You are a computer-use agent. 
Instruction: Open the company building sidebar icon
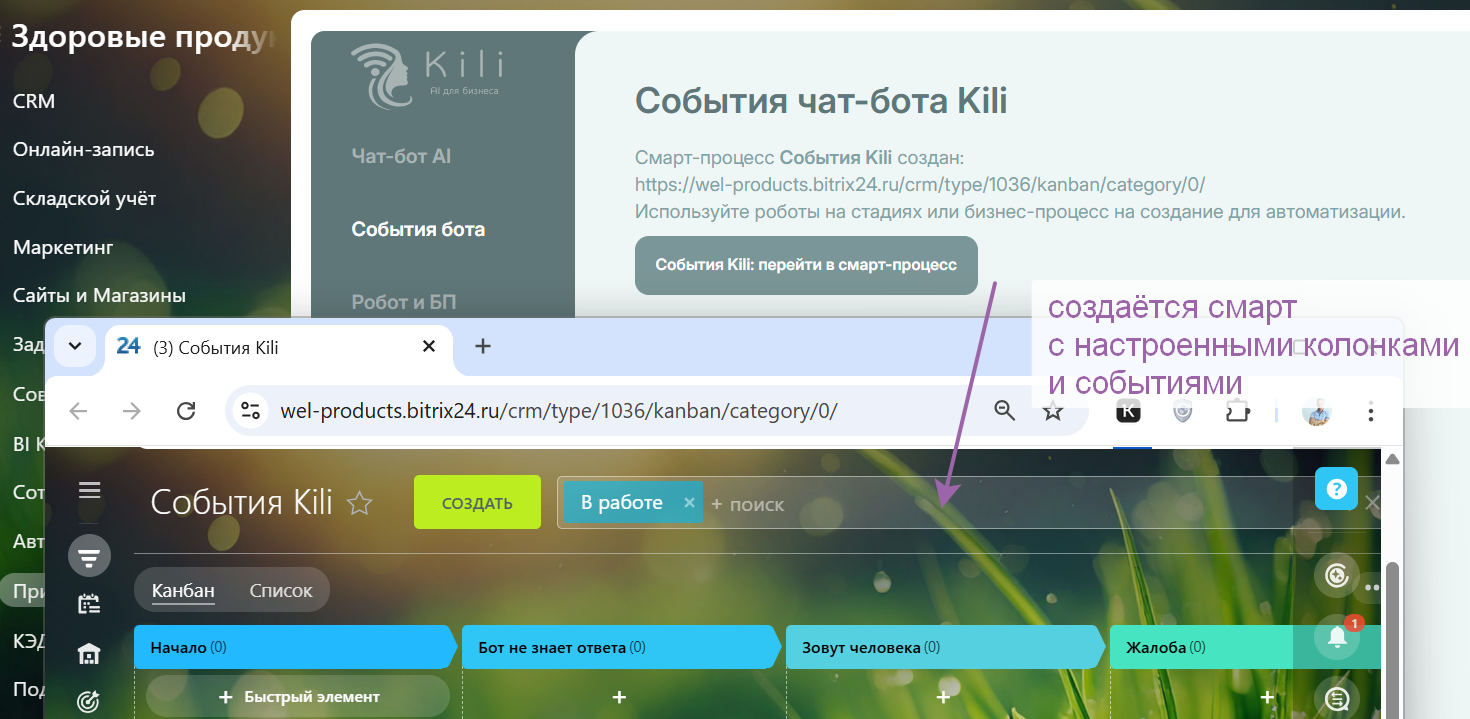89,654
